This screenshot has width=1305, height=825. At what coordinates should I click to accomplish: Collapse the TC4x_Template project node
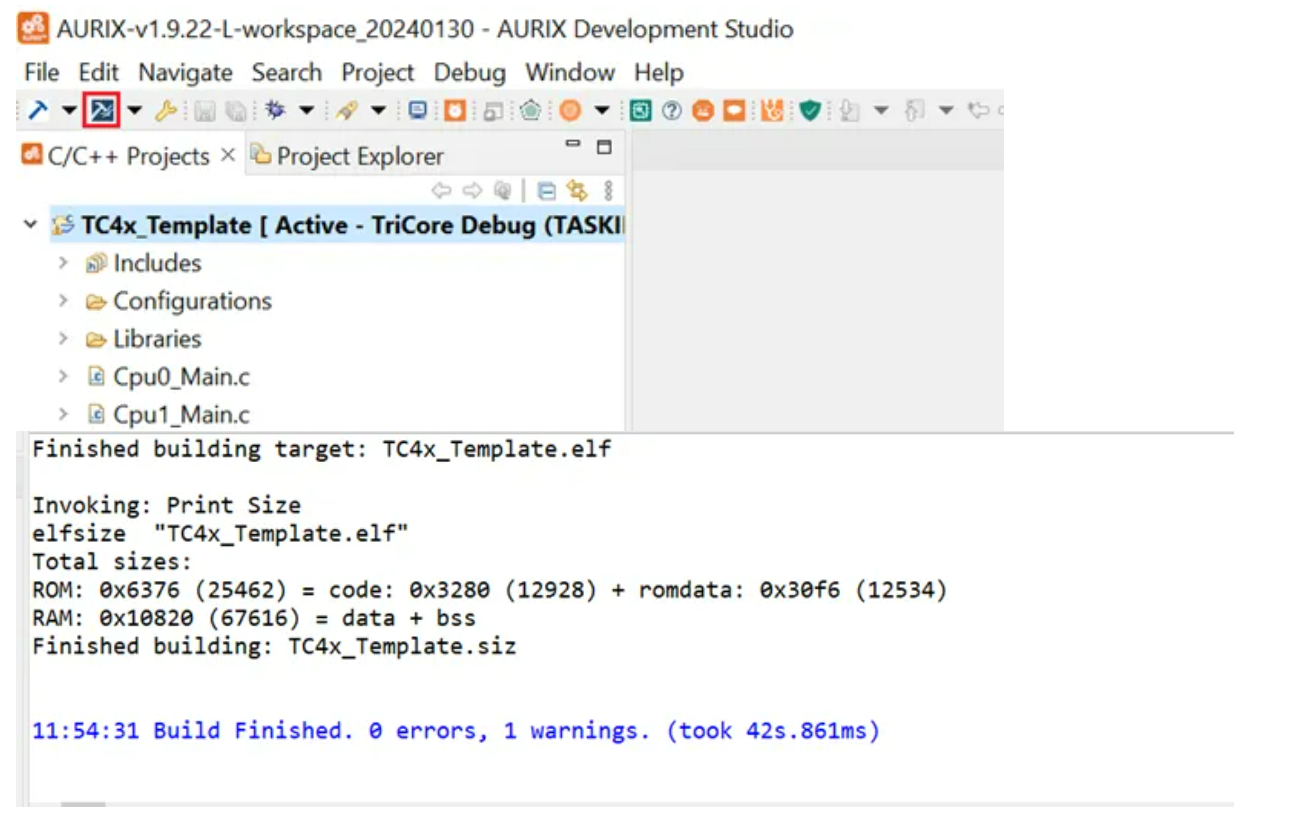click(x=30, y=225)
